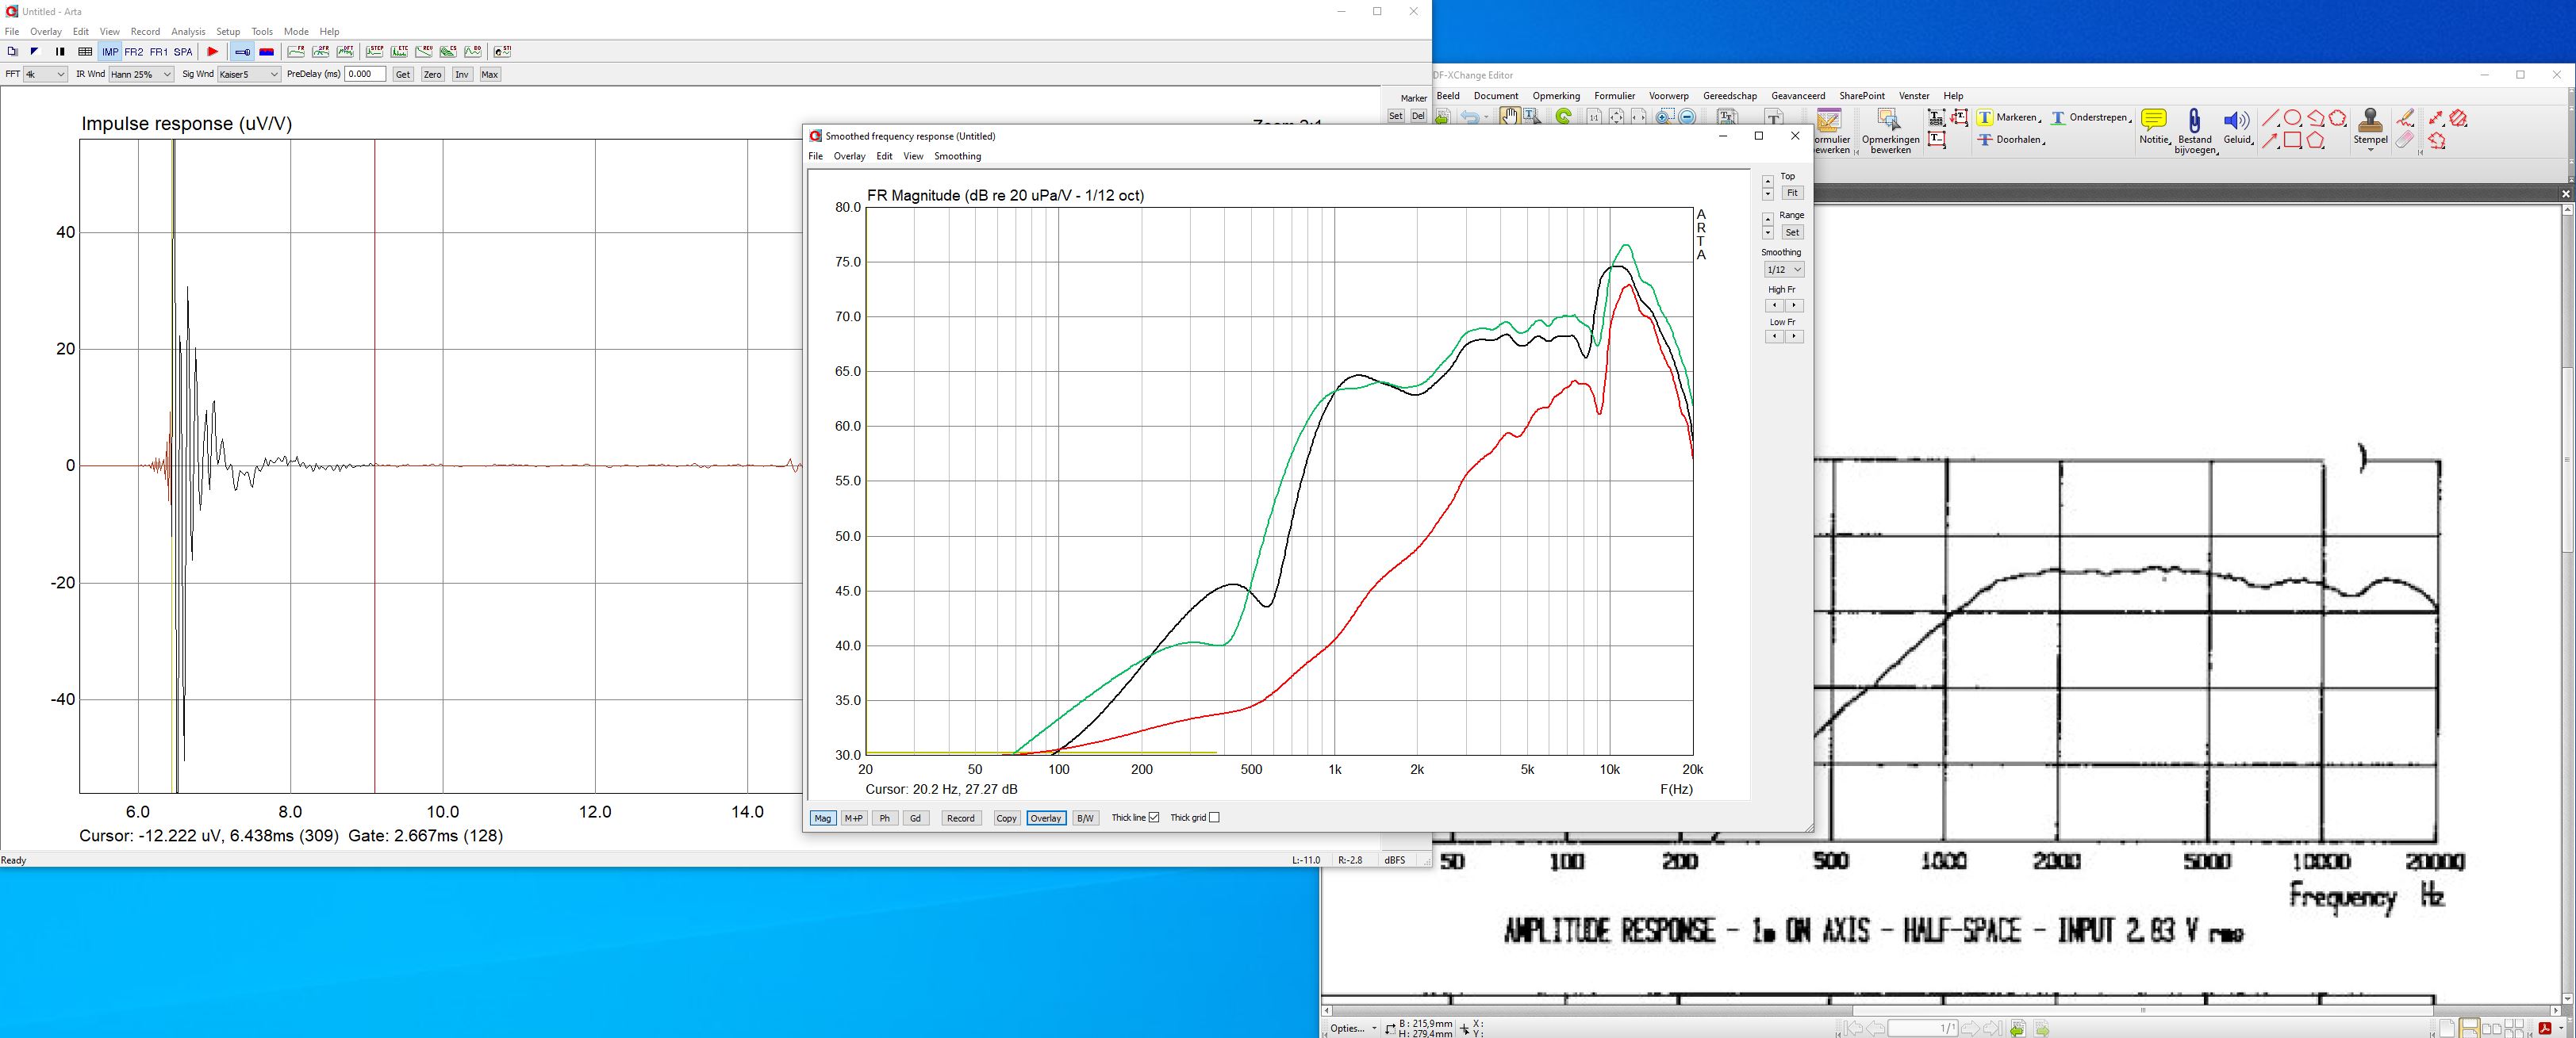
Task: Open the STEP response icon
Action: pyautogui.click(x=375, y=52)
